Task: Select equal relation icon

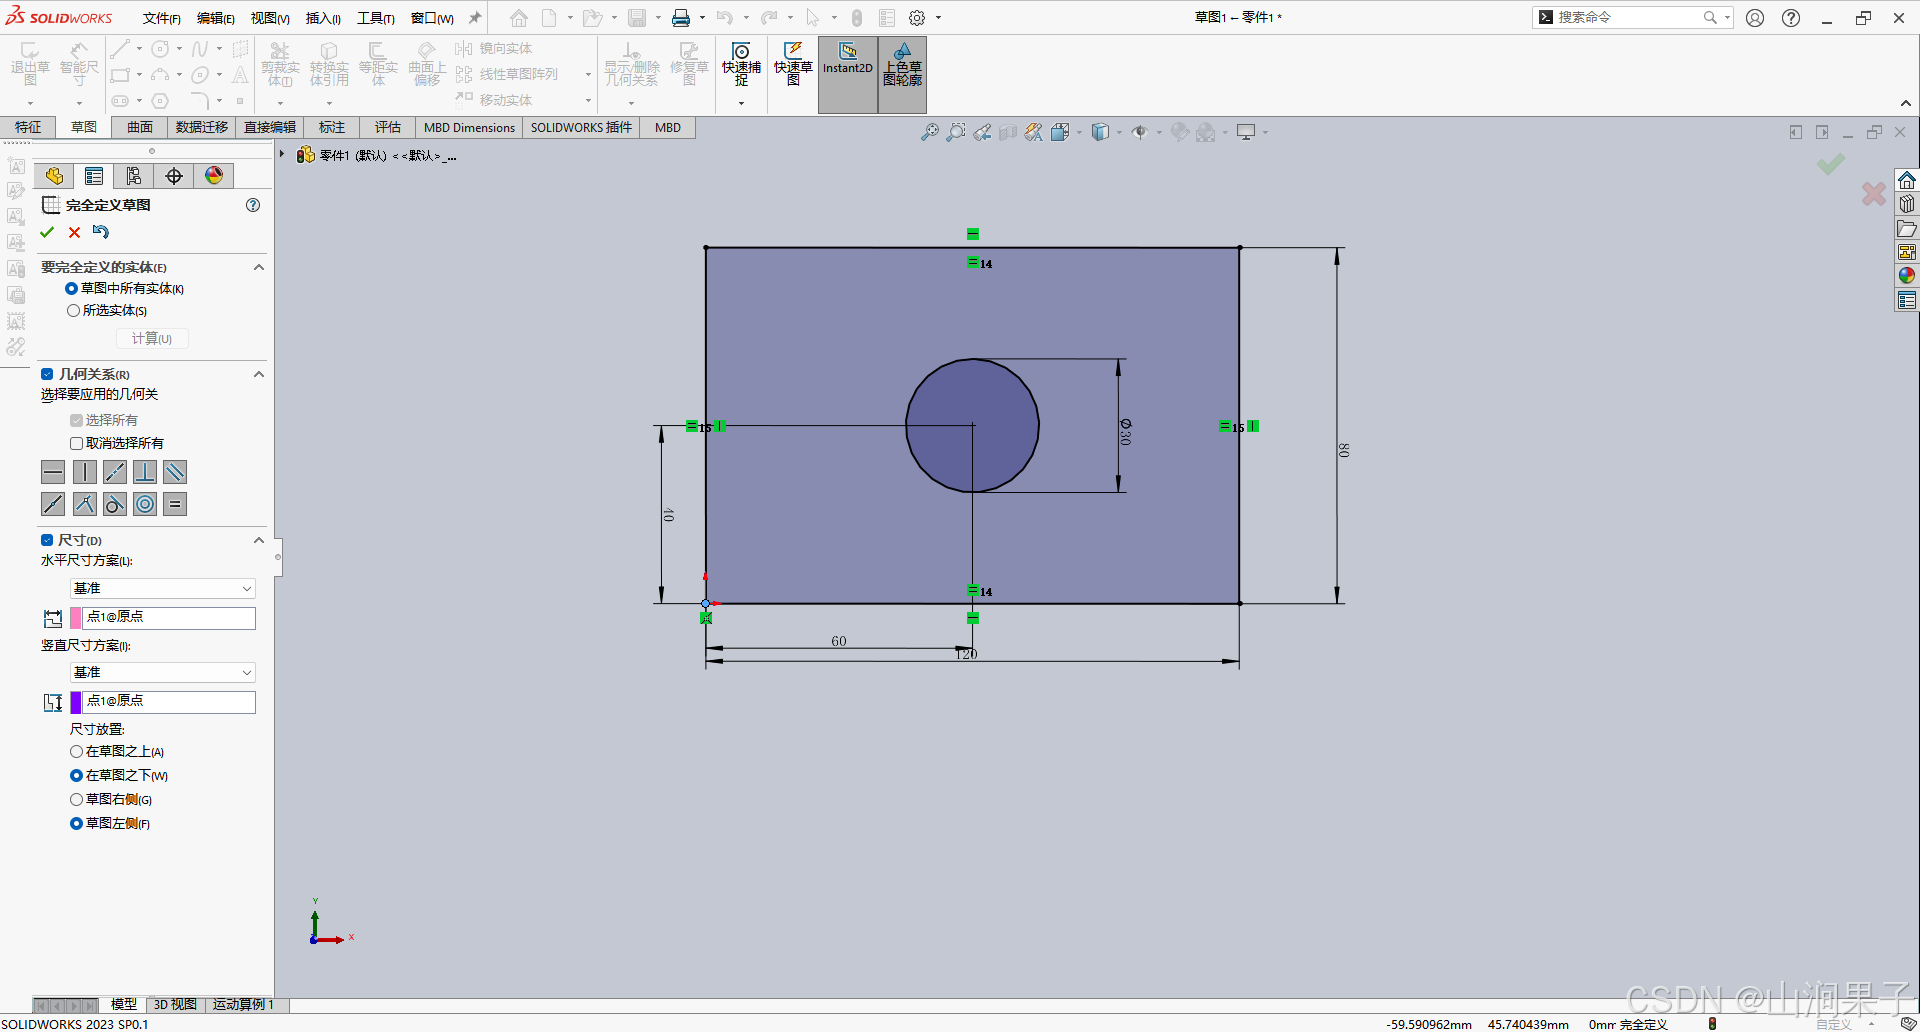Action: (175, 504)
